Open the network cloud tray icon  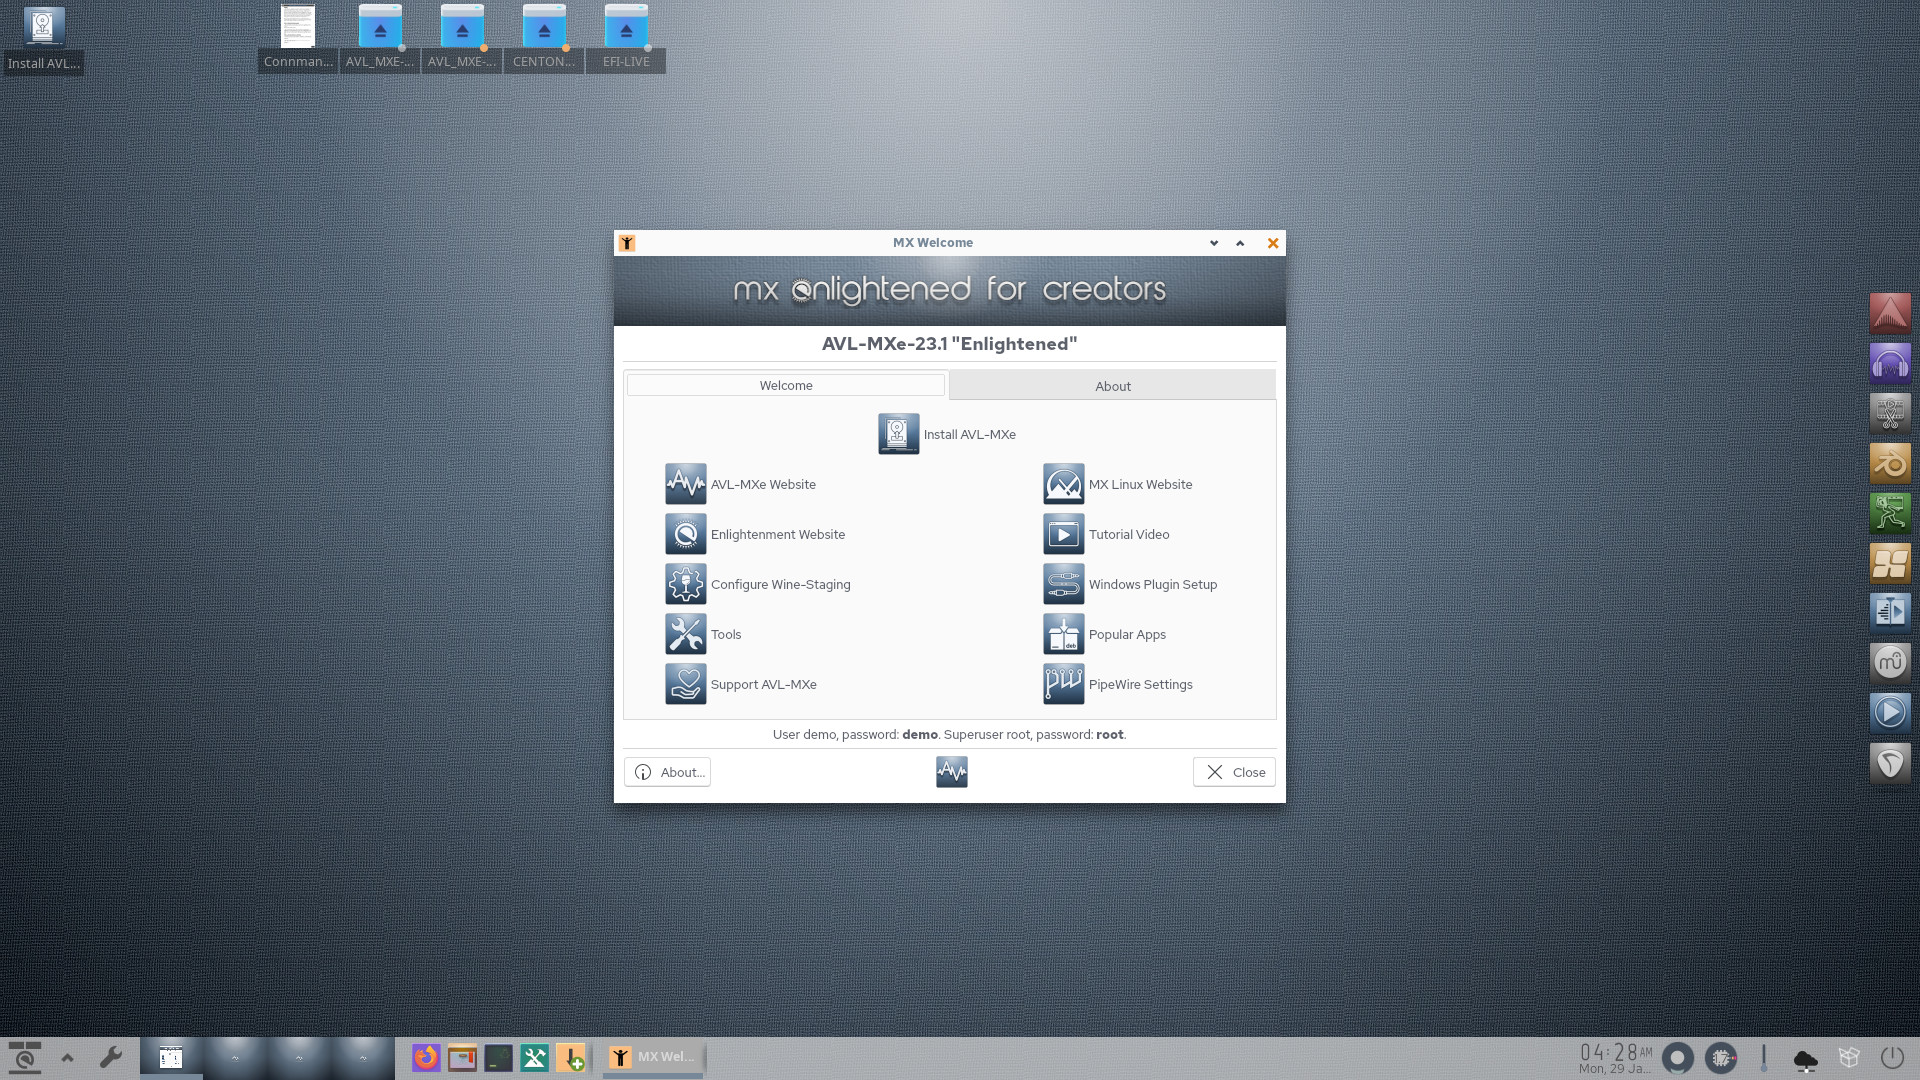click(1806, 1059)
